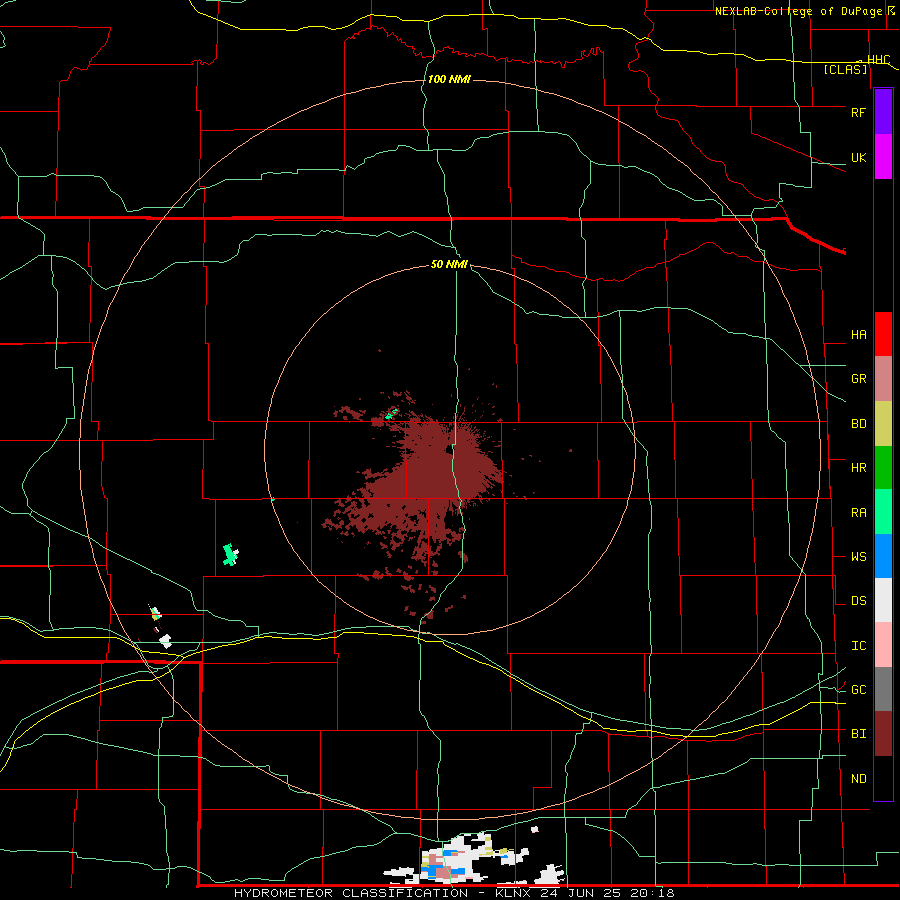Select the pink GR legend color block
The image size is (900, 900).
(883, 379)
